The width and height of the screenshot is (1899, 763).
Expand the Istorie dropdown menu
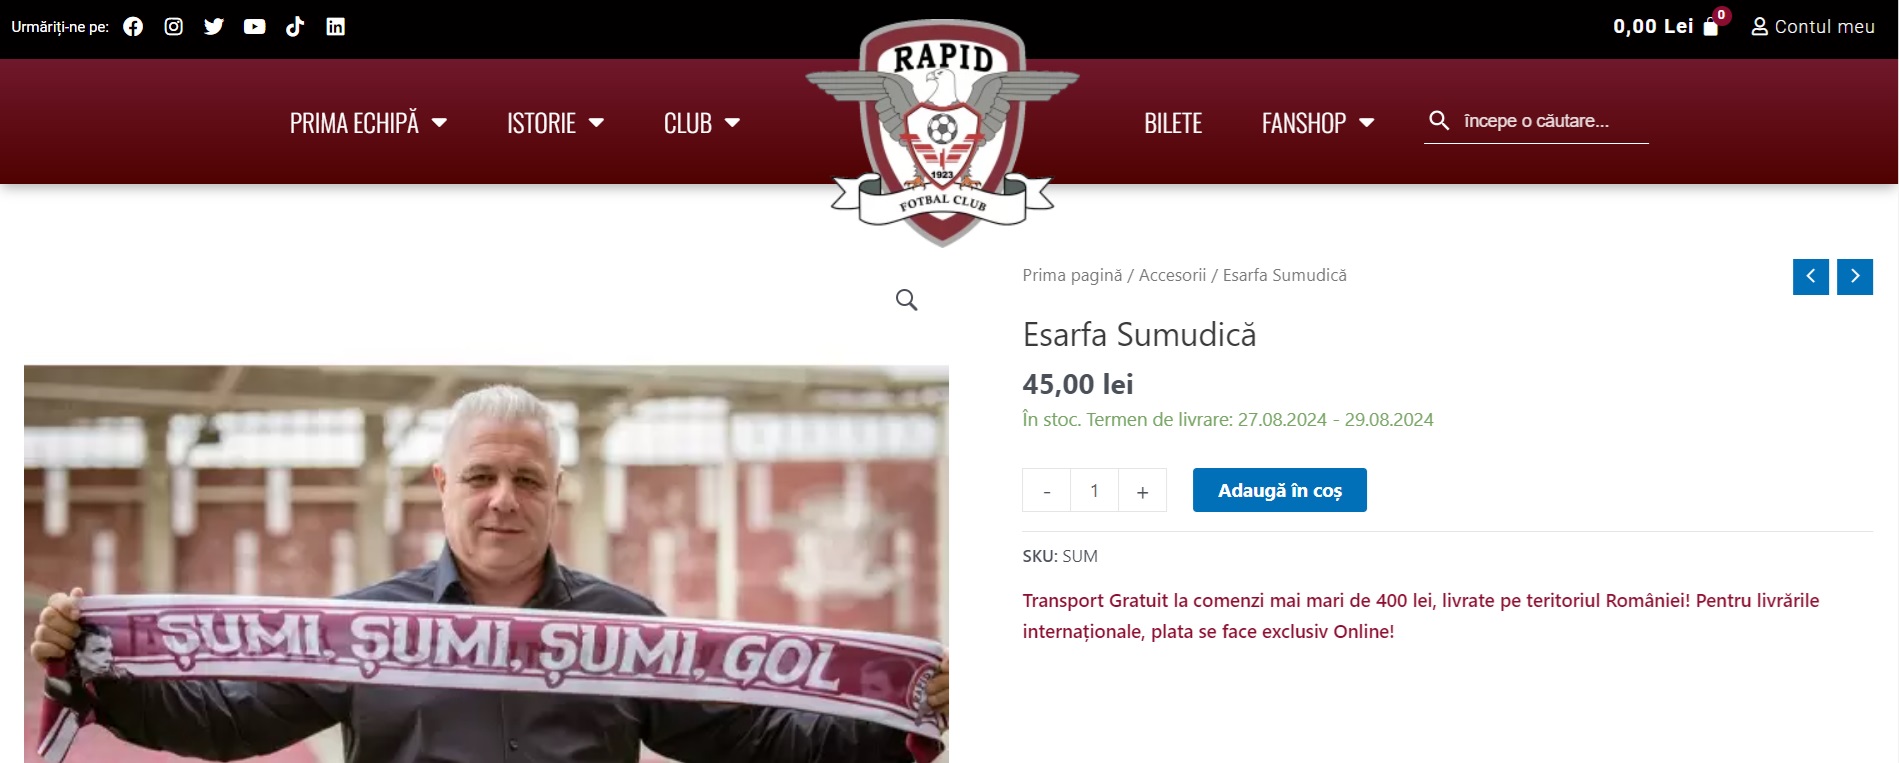tap(555, 123)
